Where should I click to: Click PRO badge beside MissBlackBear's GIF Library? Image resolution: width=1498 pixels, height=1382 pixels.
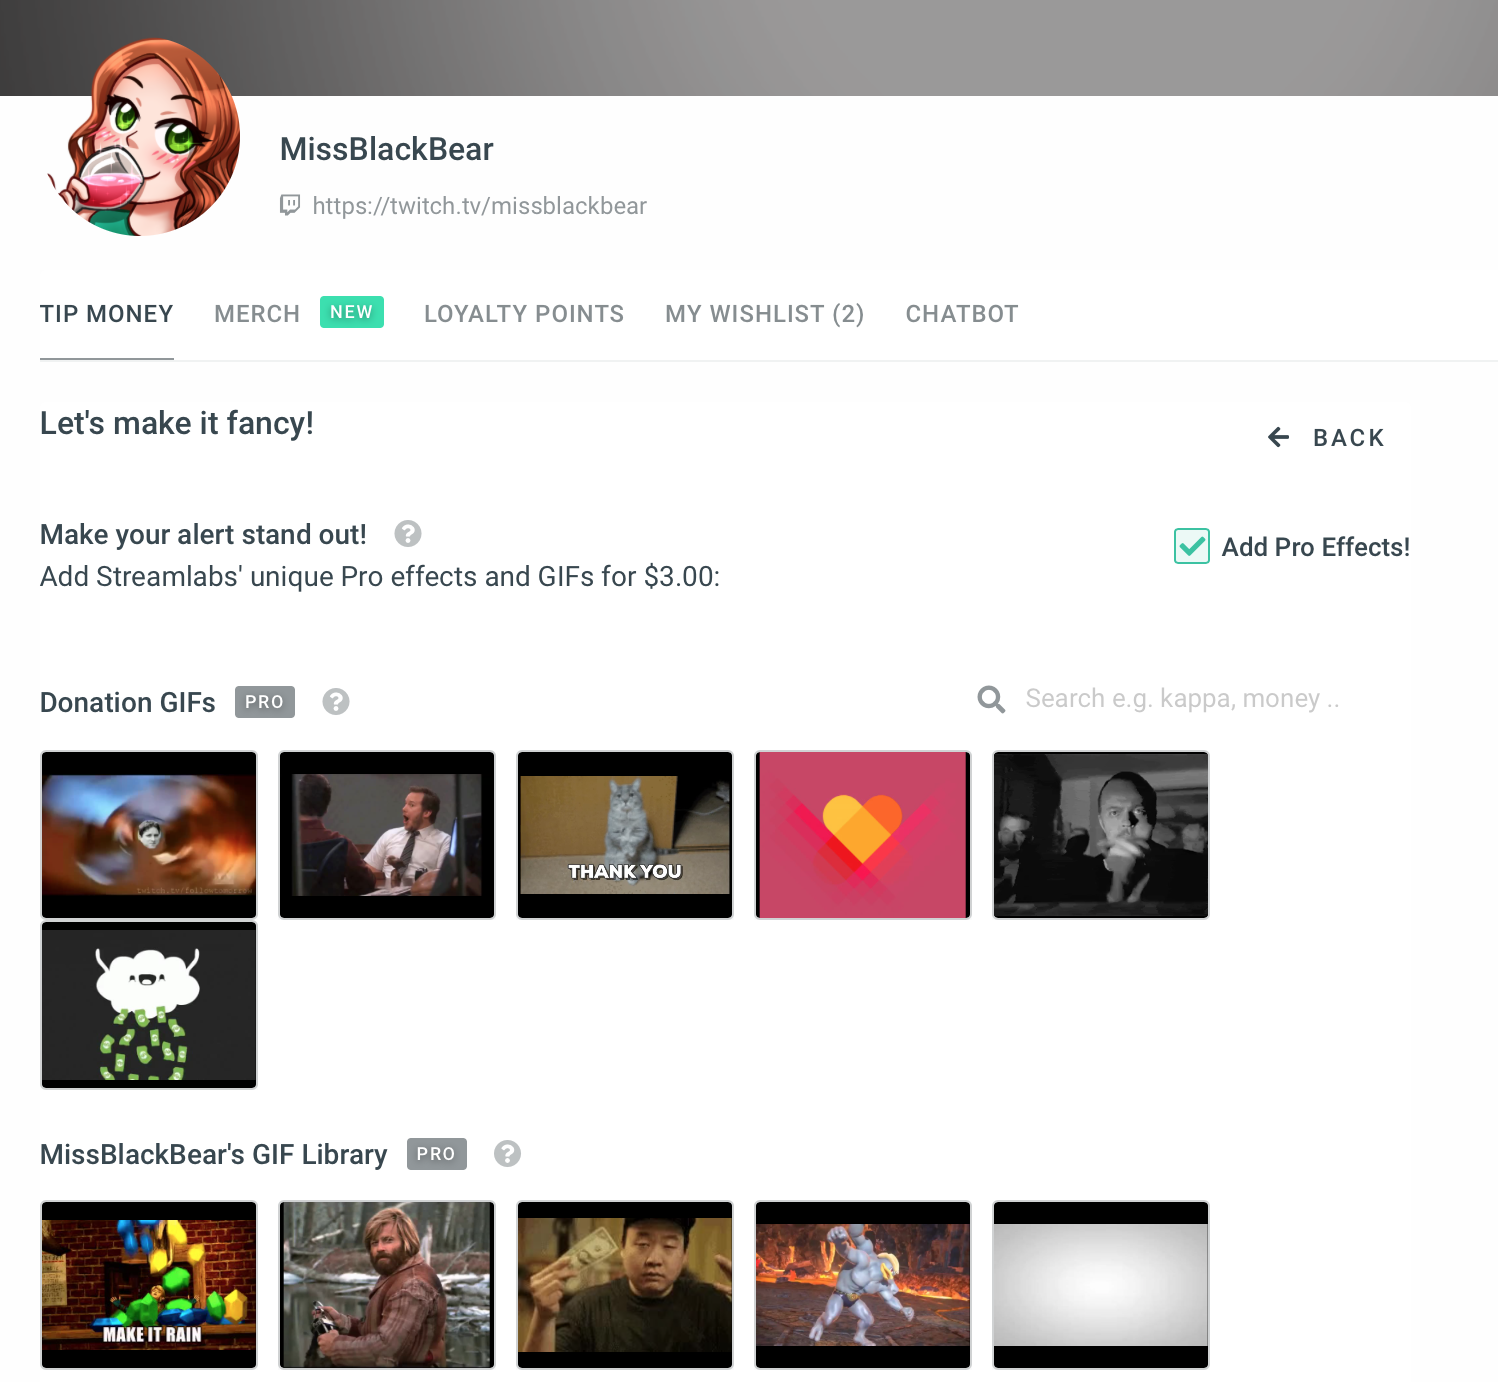coord(437,1154)
